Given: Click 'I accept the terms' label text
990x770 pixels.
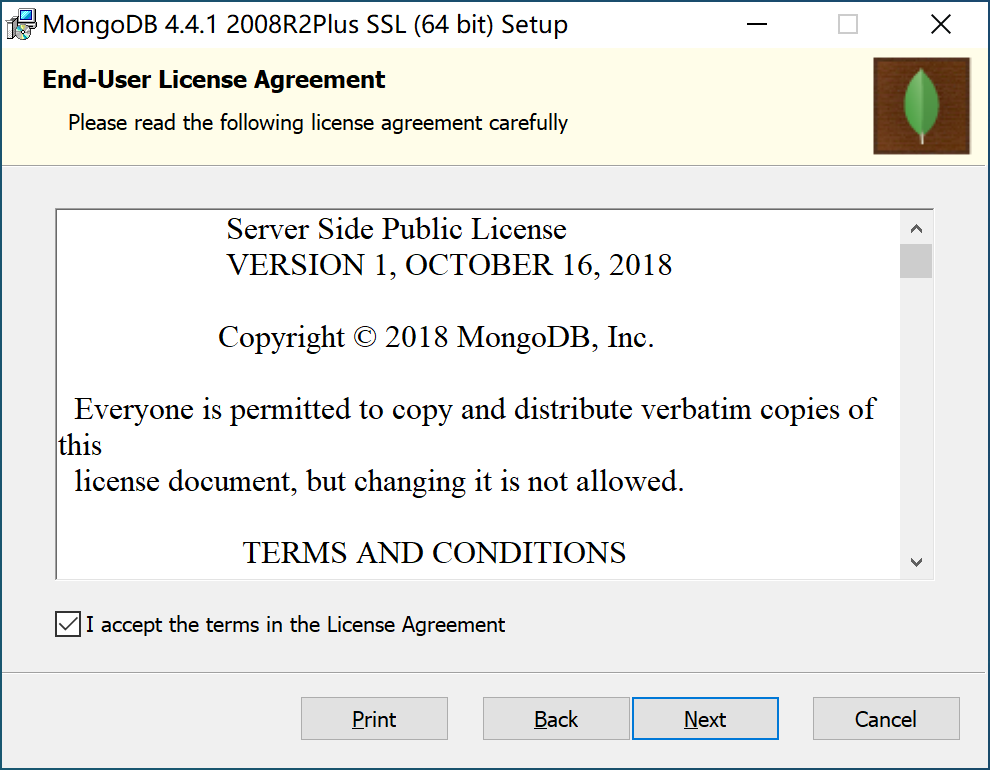Looking at the screenshot, I should [x=295, y=625].
